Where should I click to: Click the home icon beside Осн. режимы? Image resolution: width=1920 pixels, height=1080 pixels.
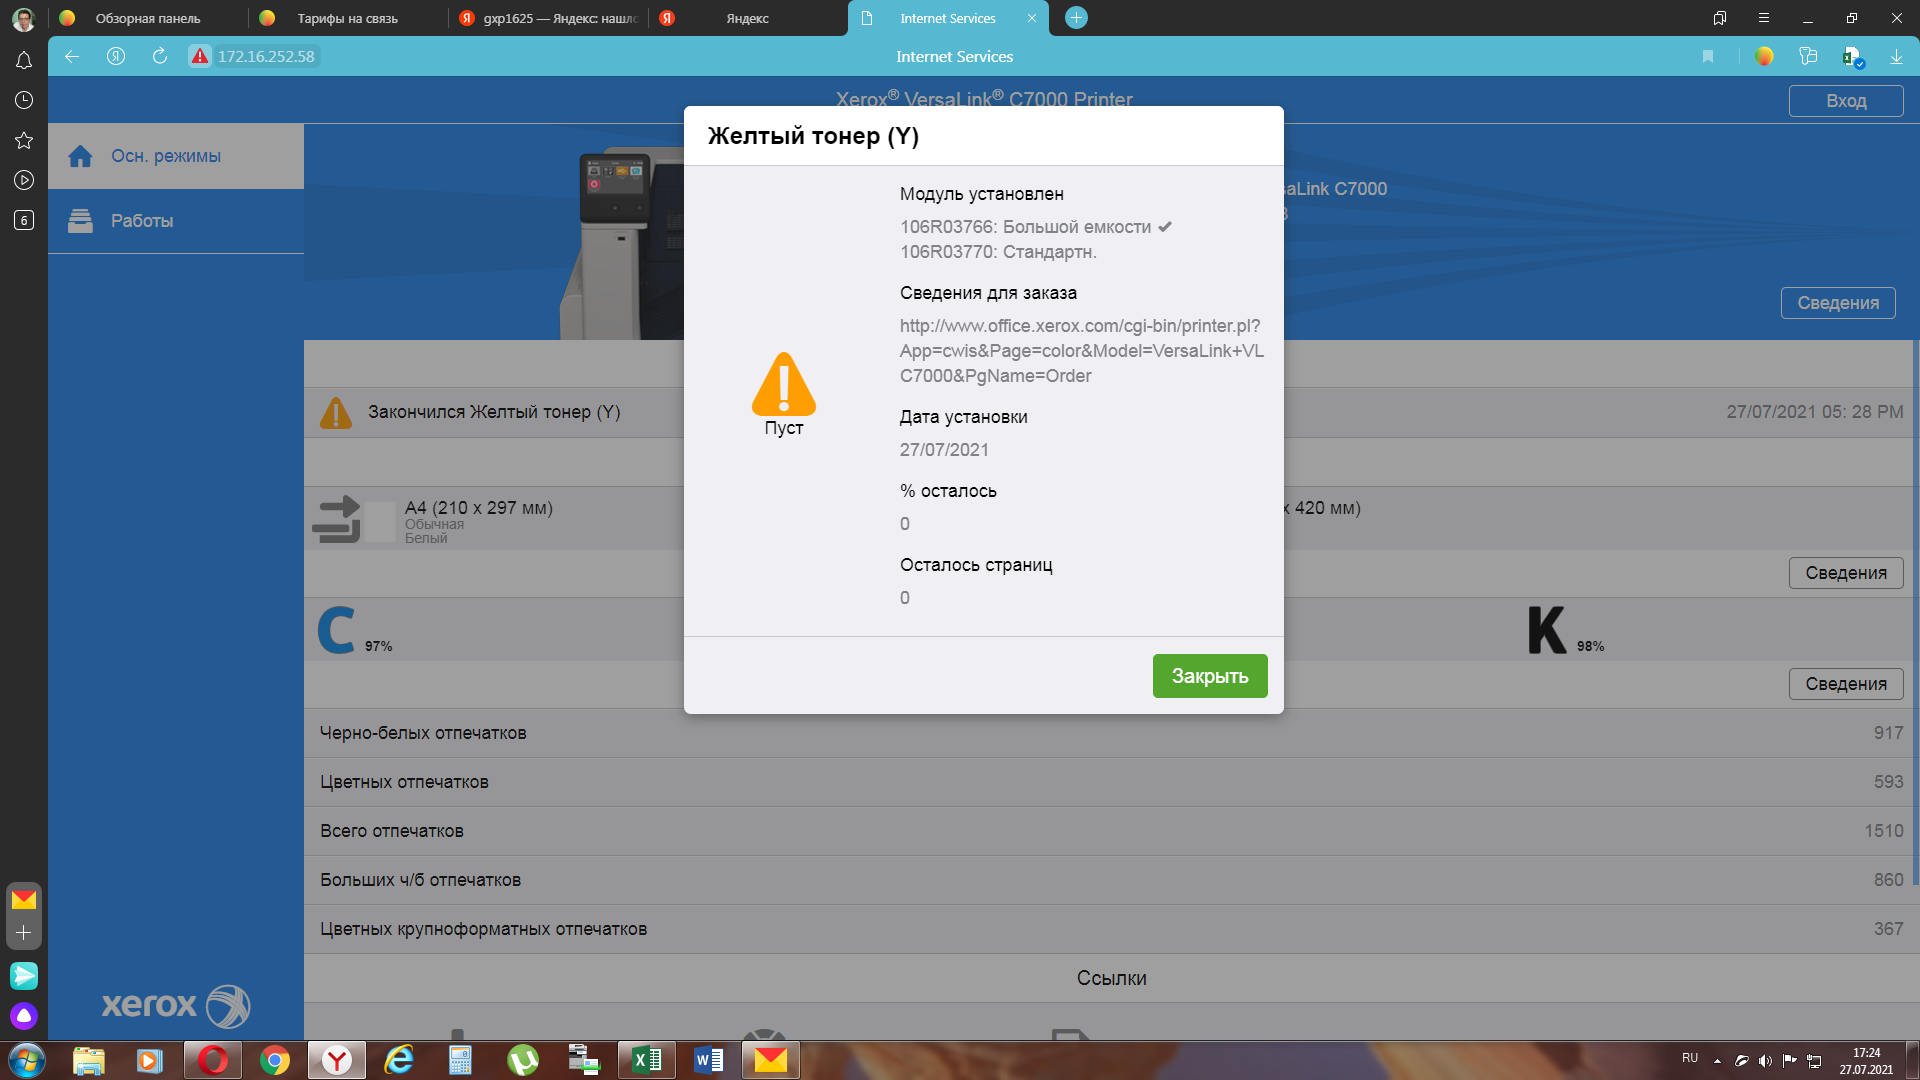click(x=80, y=156)
